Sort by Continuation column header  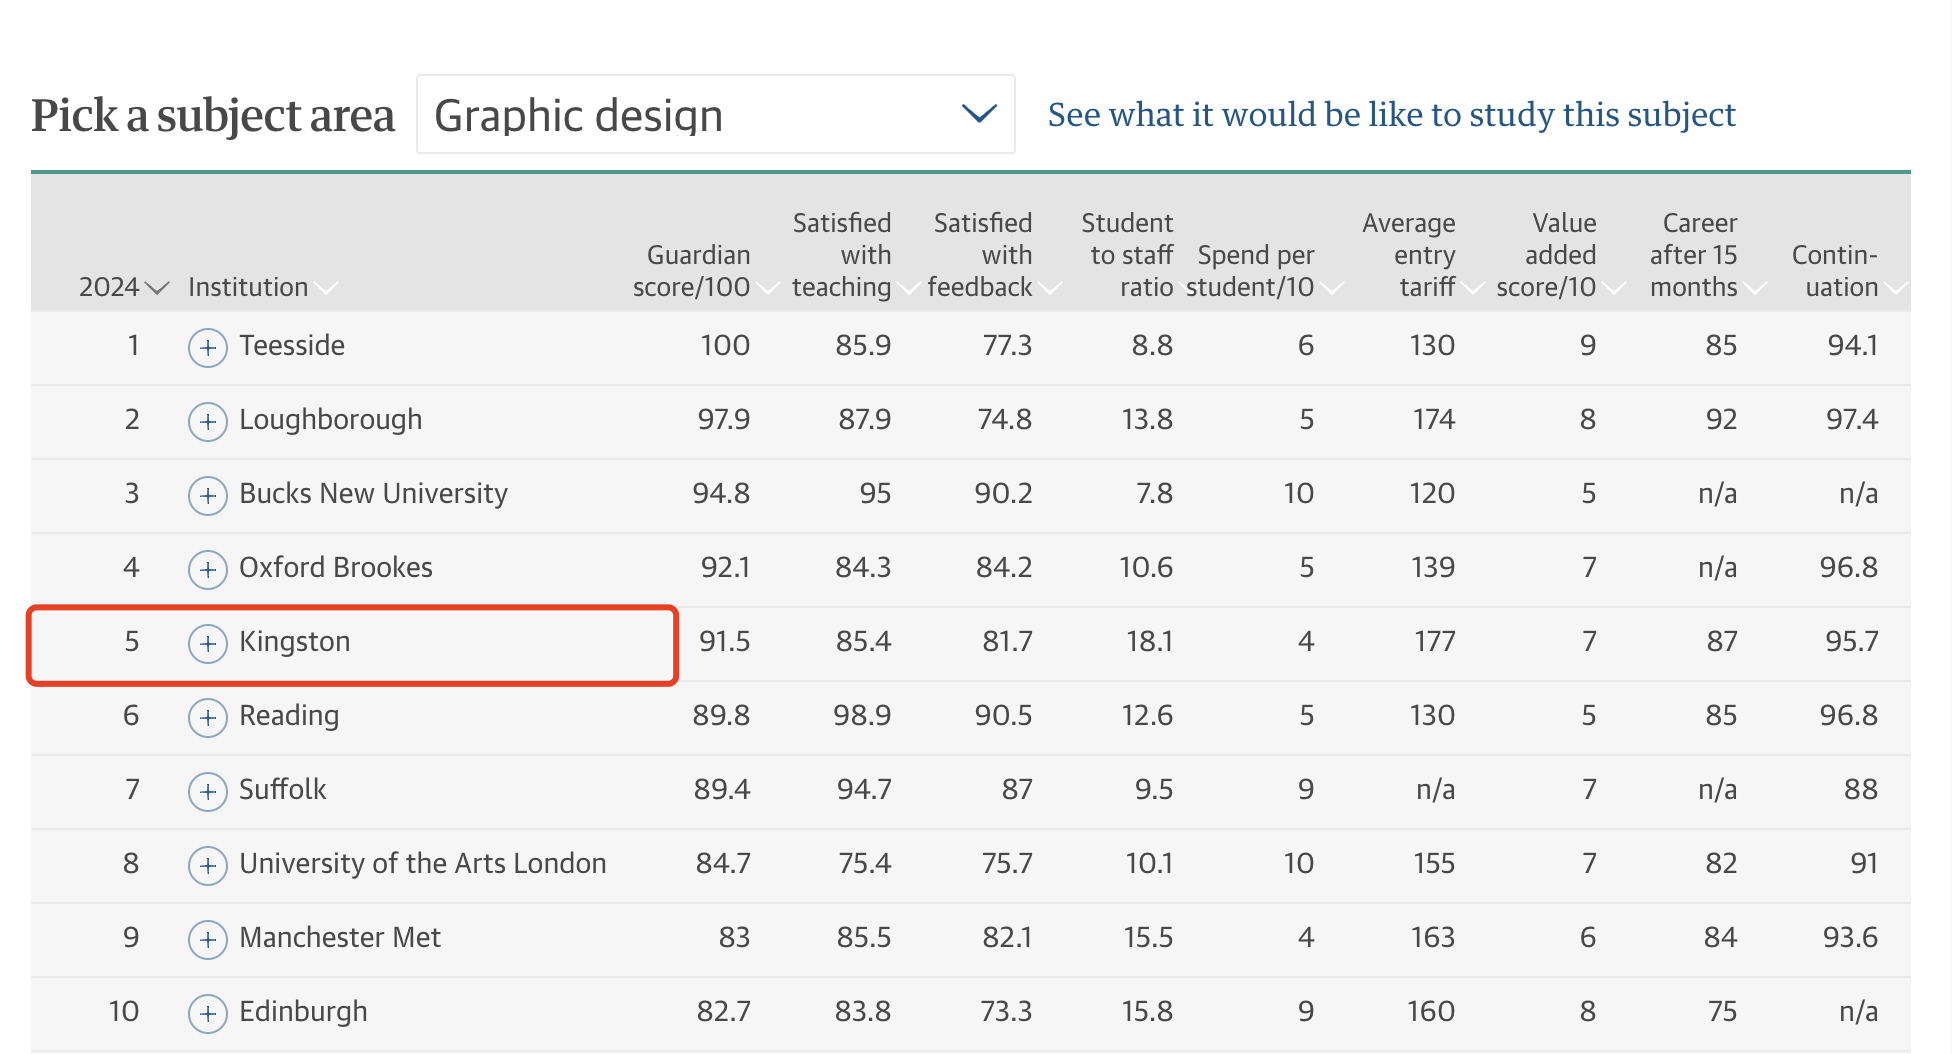pos(1849,271)
